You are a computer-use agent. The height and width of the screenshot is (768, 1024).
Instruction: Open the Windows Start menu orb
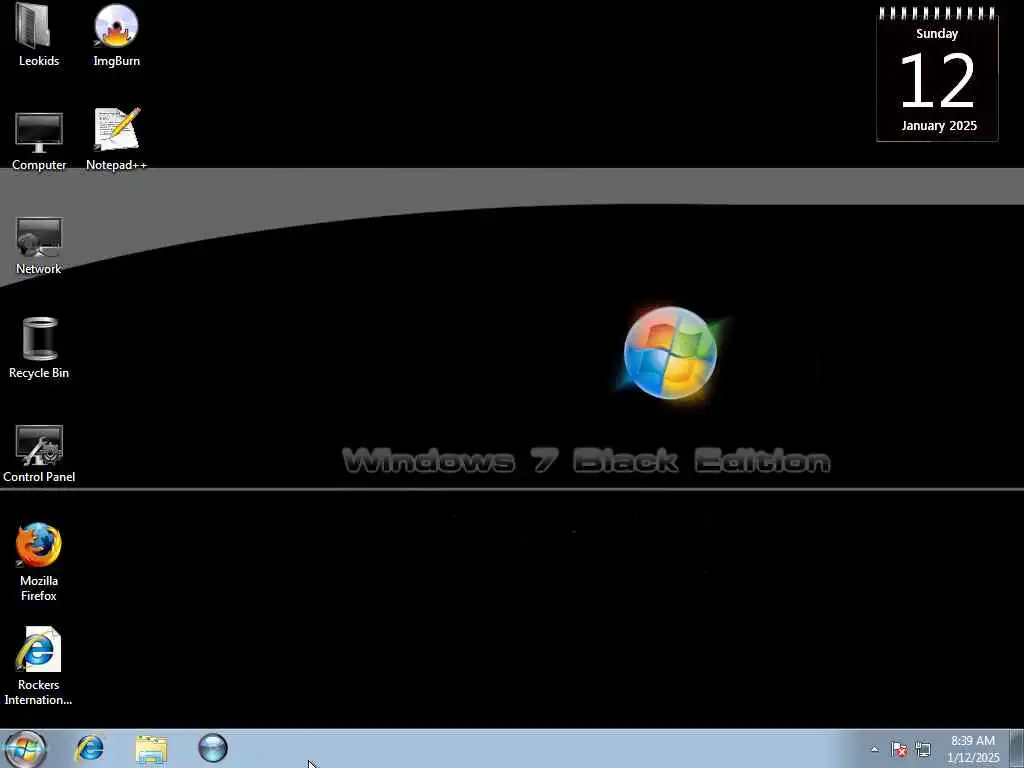coord(25,748)
